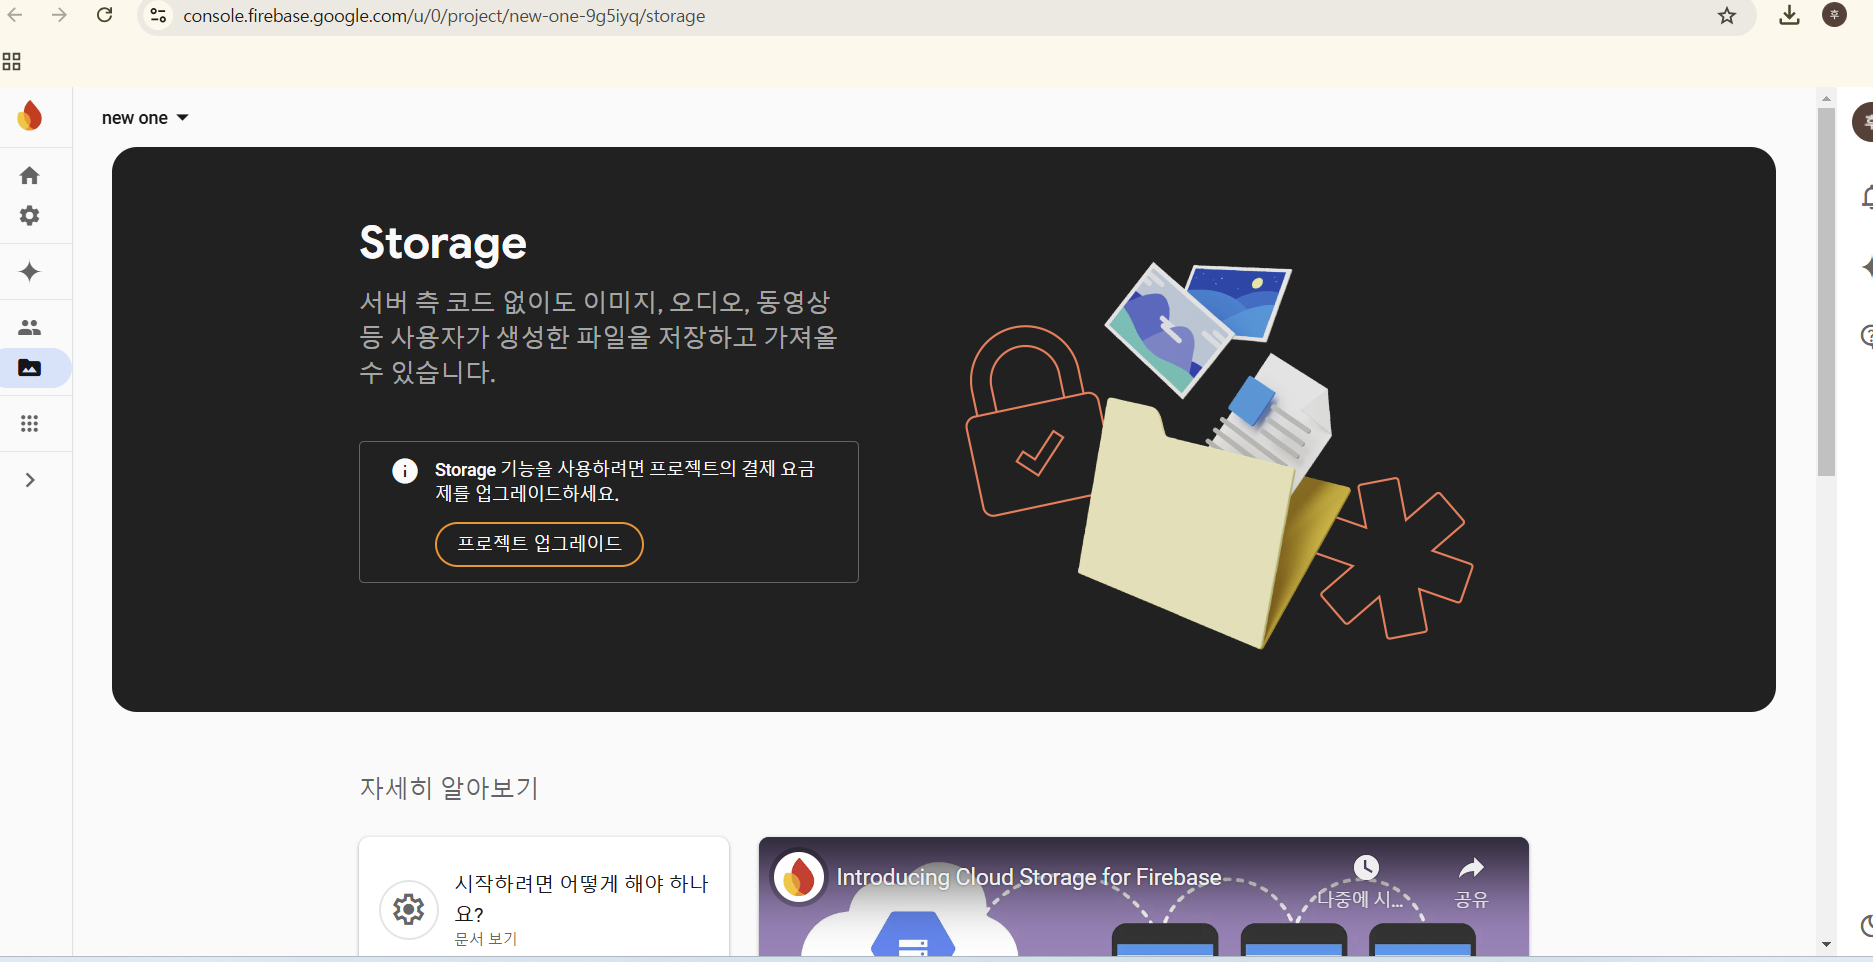This screenshot has height=962, width=1873.
Task: Click the video's Firebase channel logo
Action: [799, 877]
